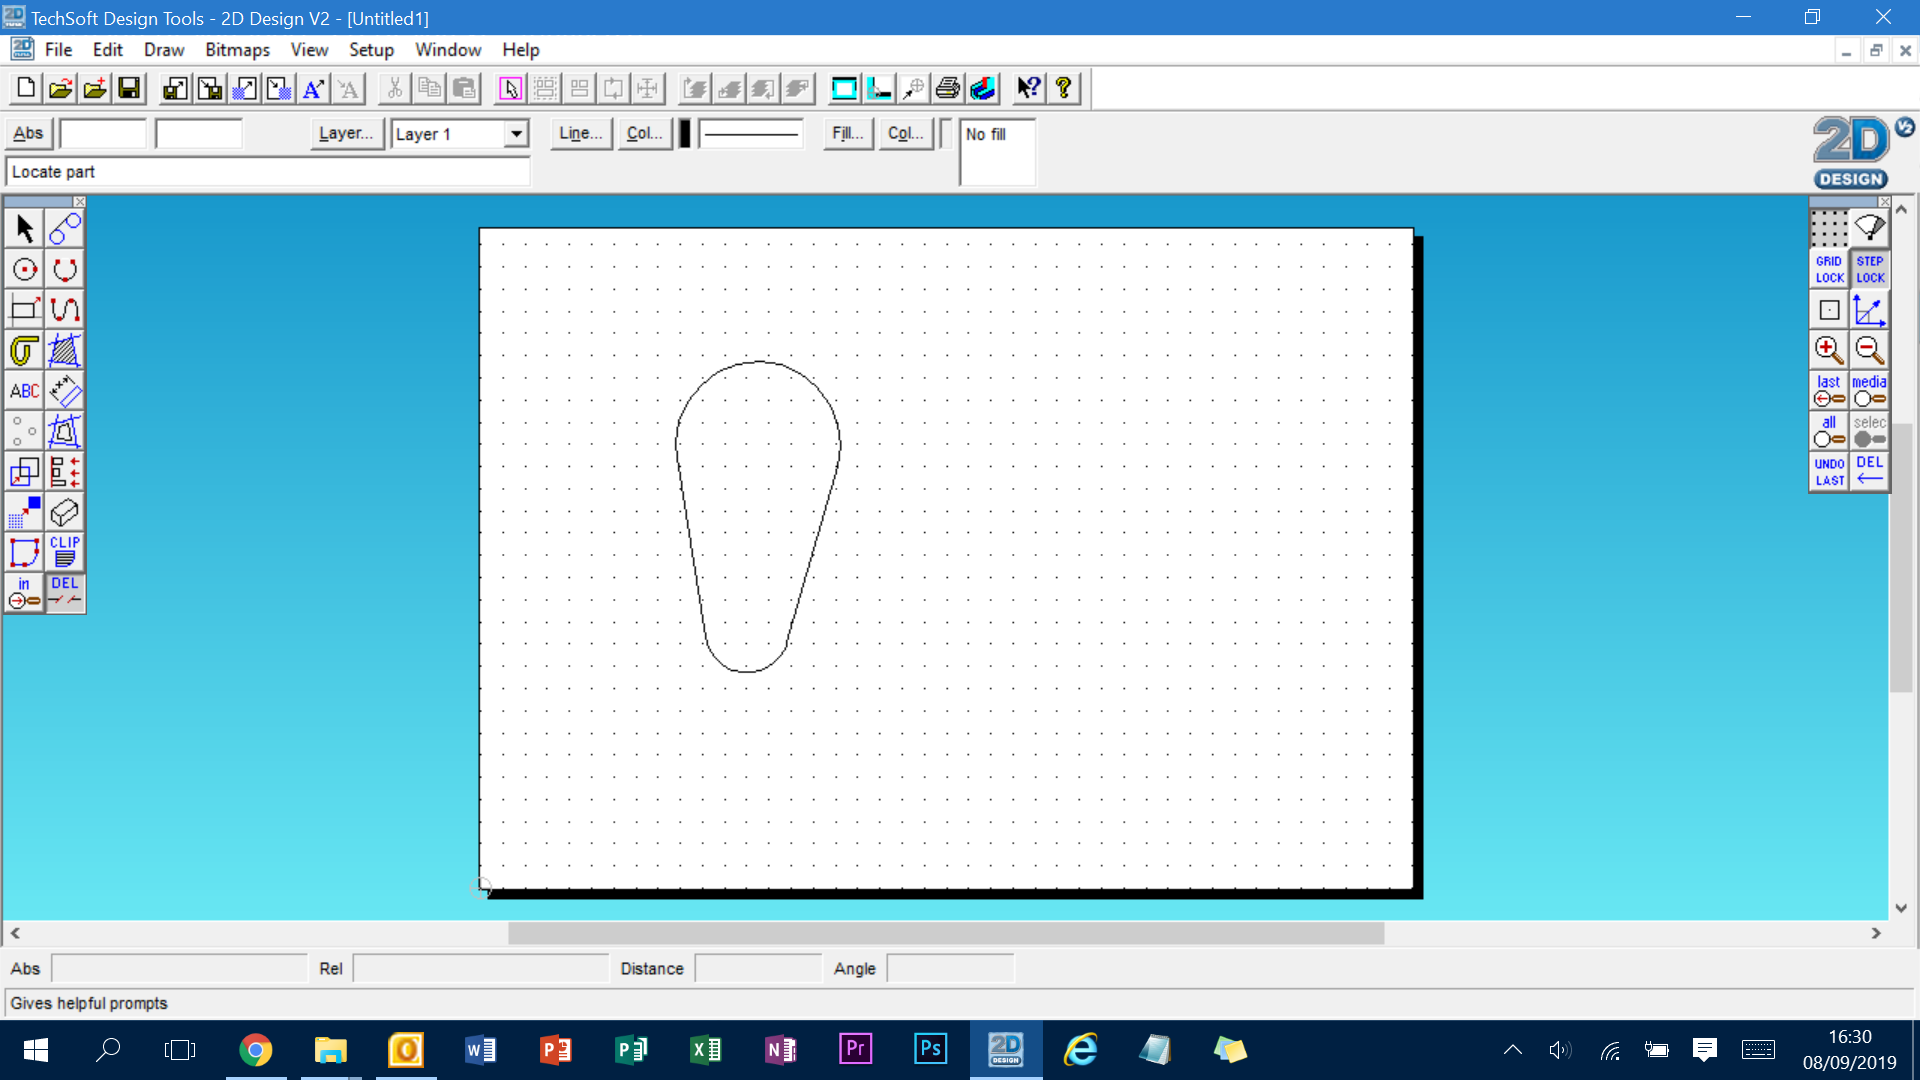Screen dimensions: 1920x1080
Task: Open the line style selector
Action: pos(751,133)
